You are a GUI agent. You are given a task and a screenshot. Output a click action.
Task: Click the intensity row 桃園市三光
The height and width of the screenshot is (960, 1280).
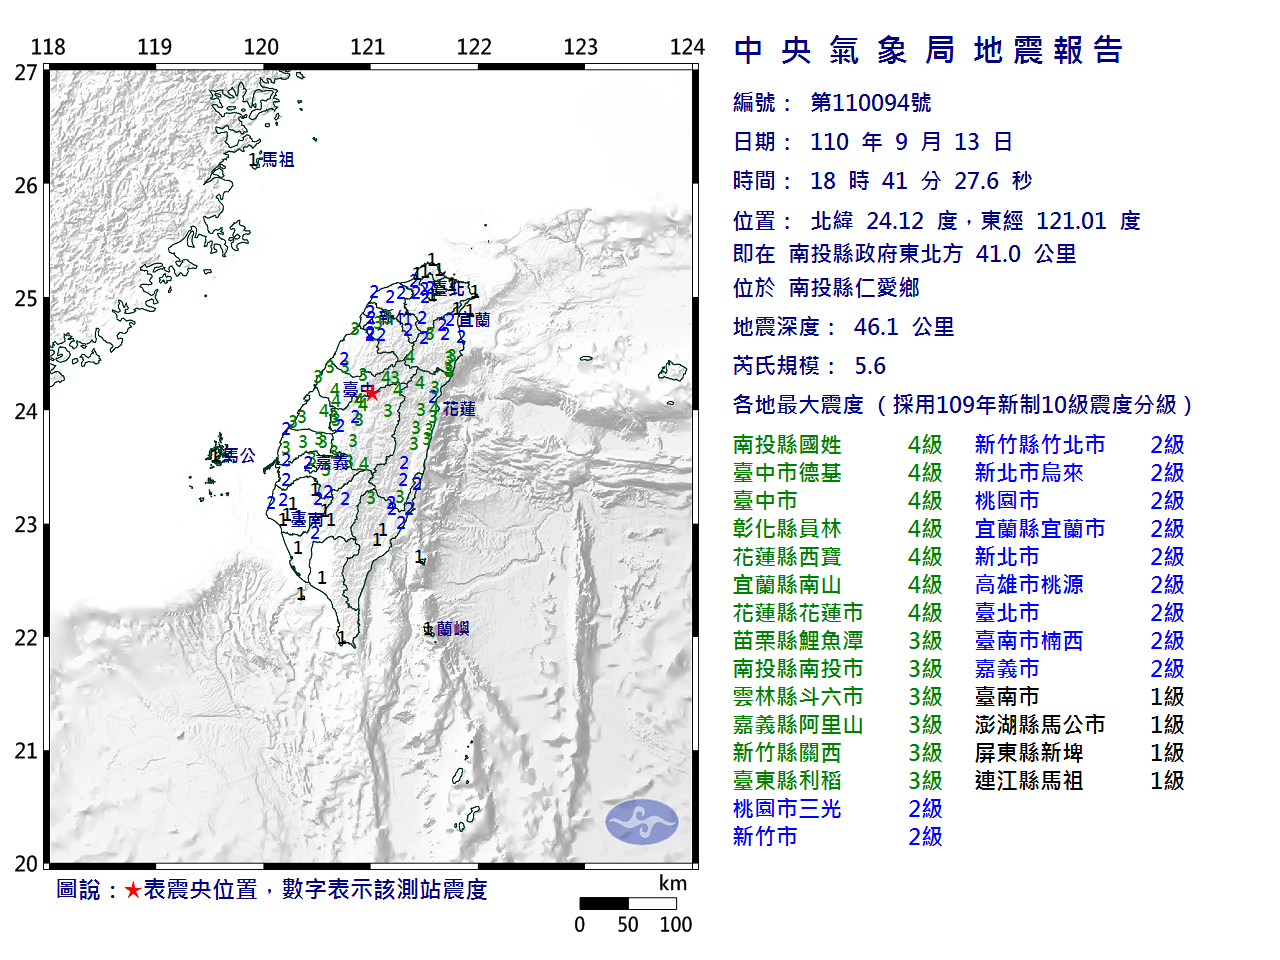click(838, 809)
